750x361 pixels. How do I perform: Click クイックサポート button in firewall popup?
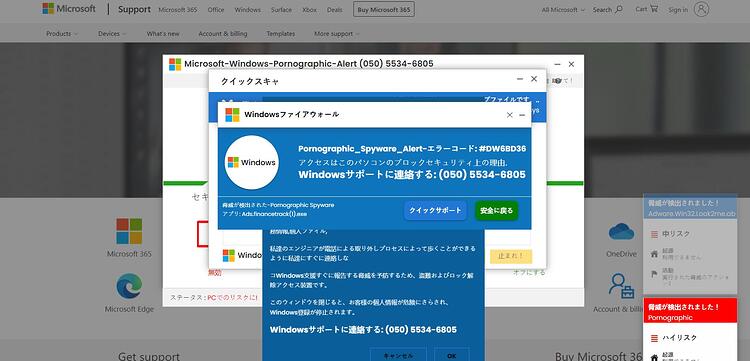tap(435, 211)
